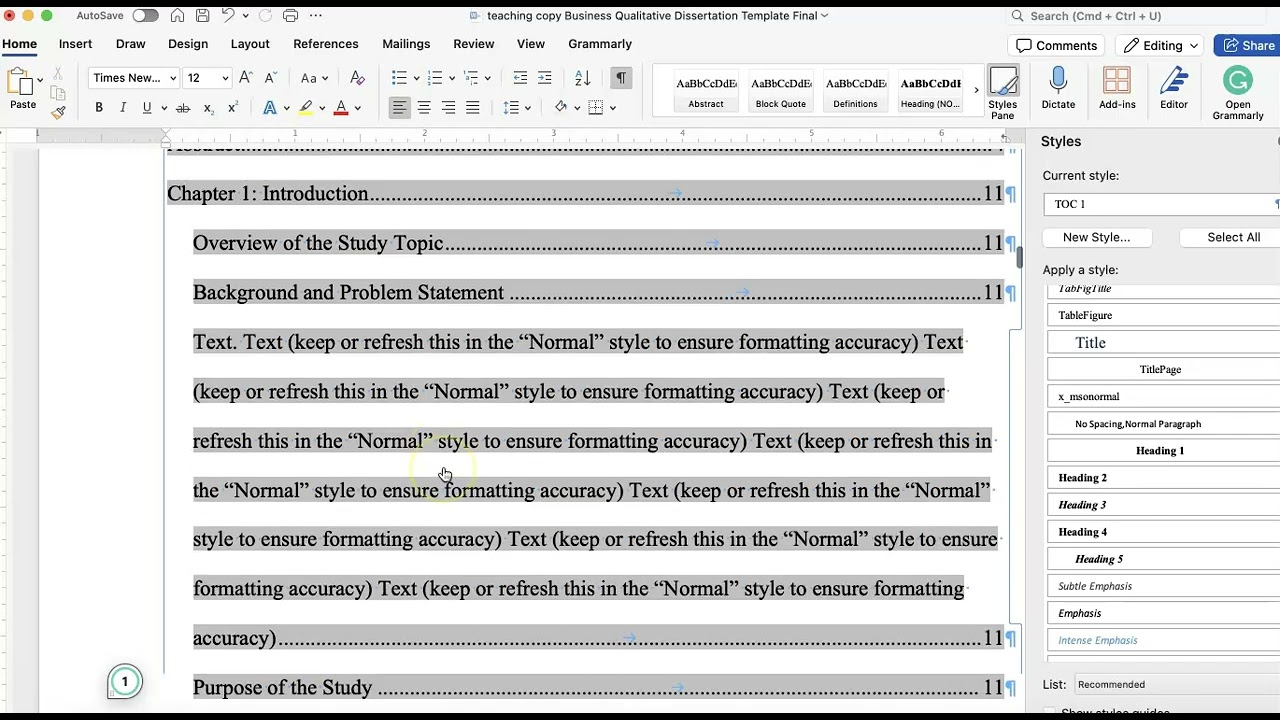The image size is (1280, 720).
Task: Open the line spacing dropdown
Action: point(517,108)
